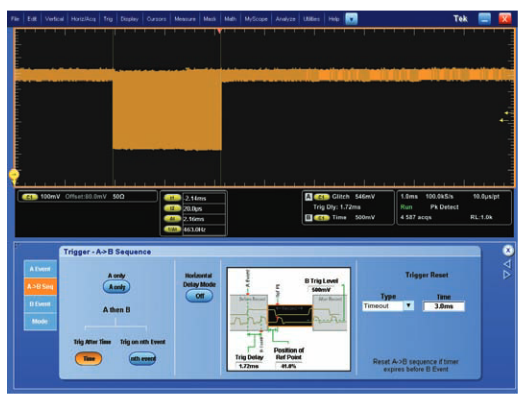Click the lower triangle arrow beside panel
Image resolution: width=525 pixels, height=397 pixels.
(507, 275)
